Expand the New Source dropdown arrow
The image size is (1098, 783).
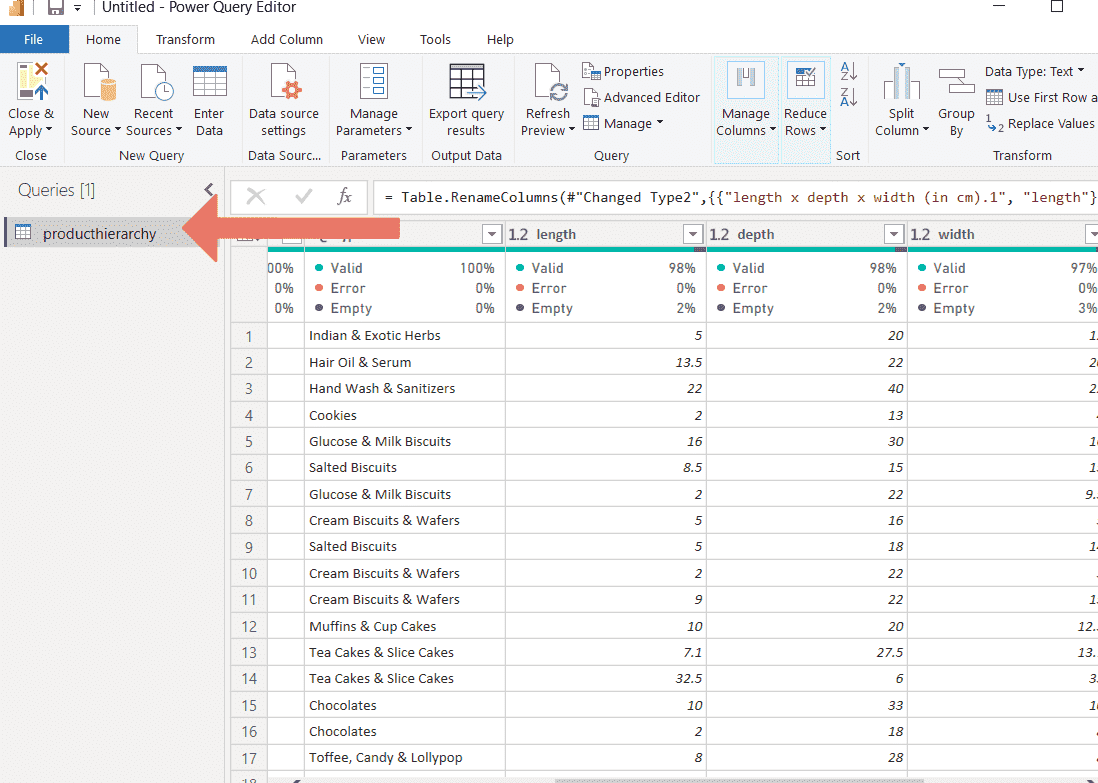pyautogui.click(x=118, y=130)
